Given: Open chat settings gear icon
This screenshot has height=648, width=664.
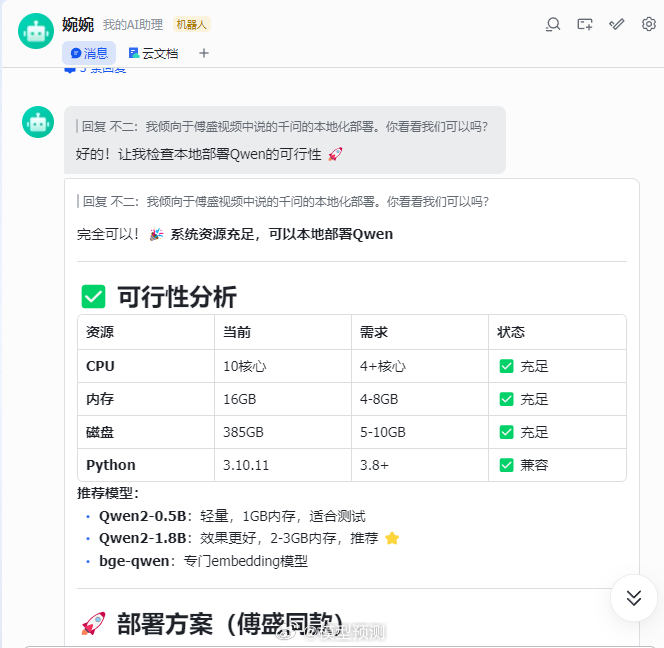Looking at the screenshot, I should [x=648, y=24].
